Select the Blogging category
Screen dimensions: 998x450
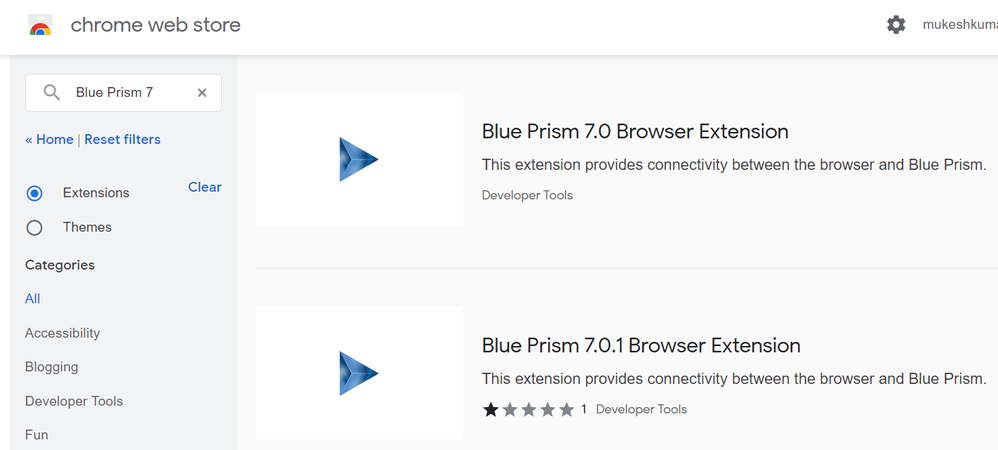[52, 367]
